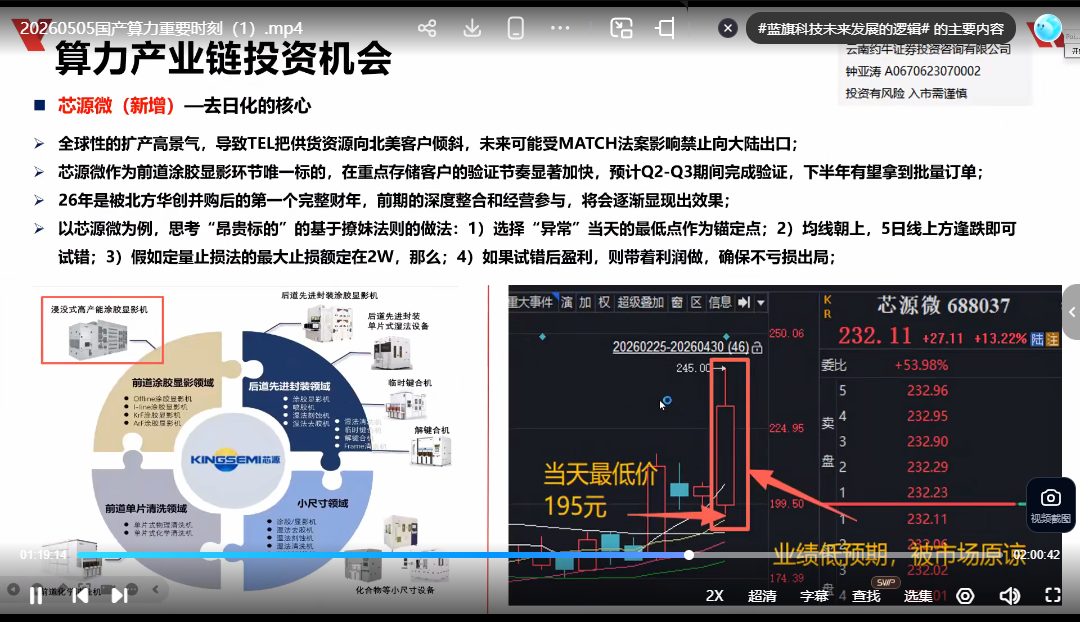Open the 查找 search-in-video feature

[866, 596]
